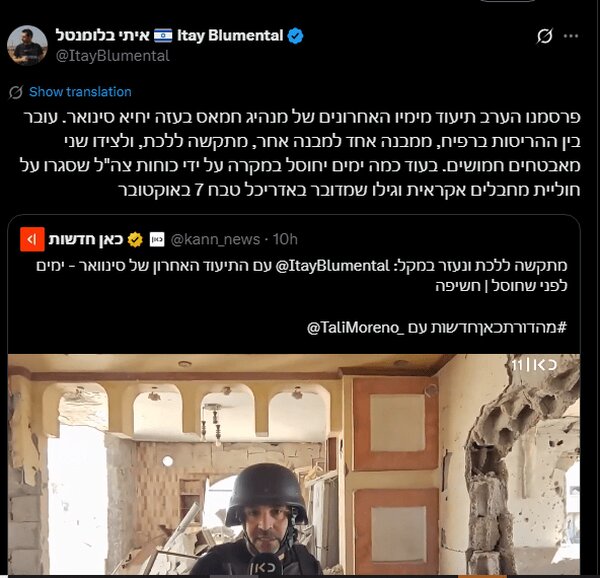
Task: Open the three-dot more options menu
Action: pos(571,36)
